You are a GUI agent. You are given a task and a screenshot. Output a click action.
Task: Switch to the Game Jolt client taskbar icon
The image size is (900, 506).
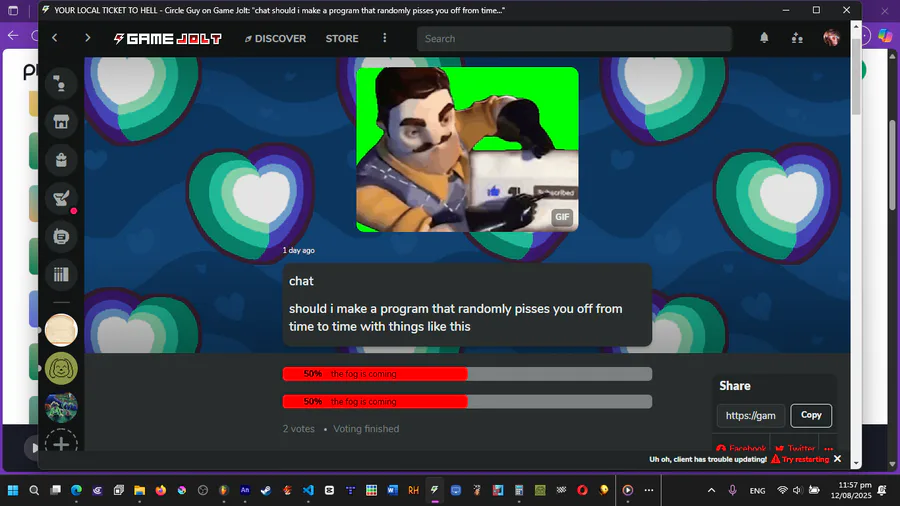click(x=435, y=490)
